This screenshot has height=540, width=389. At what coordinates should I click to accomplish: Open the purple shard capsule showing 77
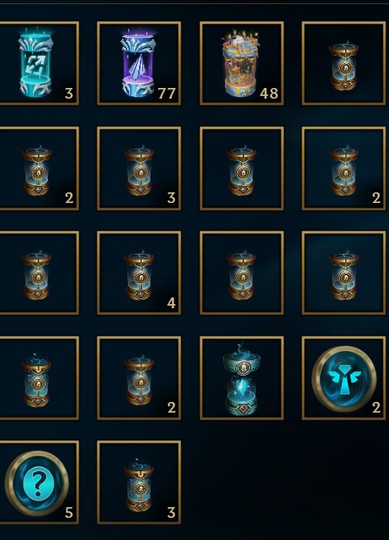click(139, 63)
